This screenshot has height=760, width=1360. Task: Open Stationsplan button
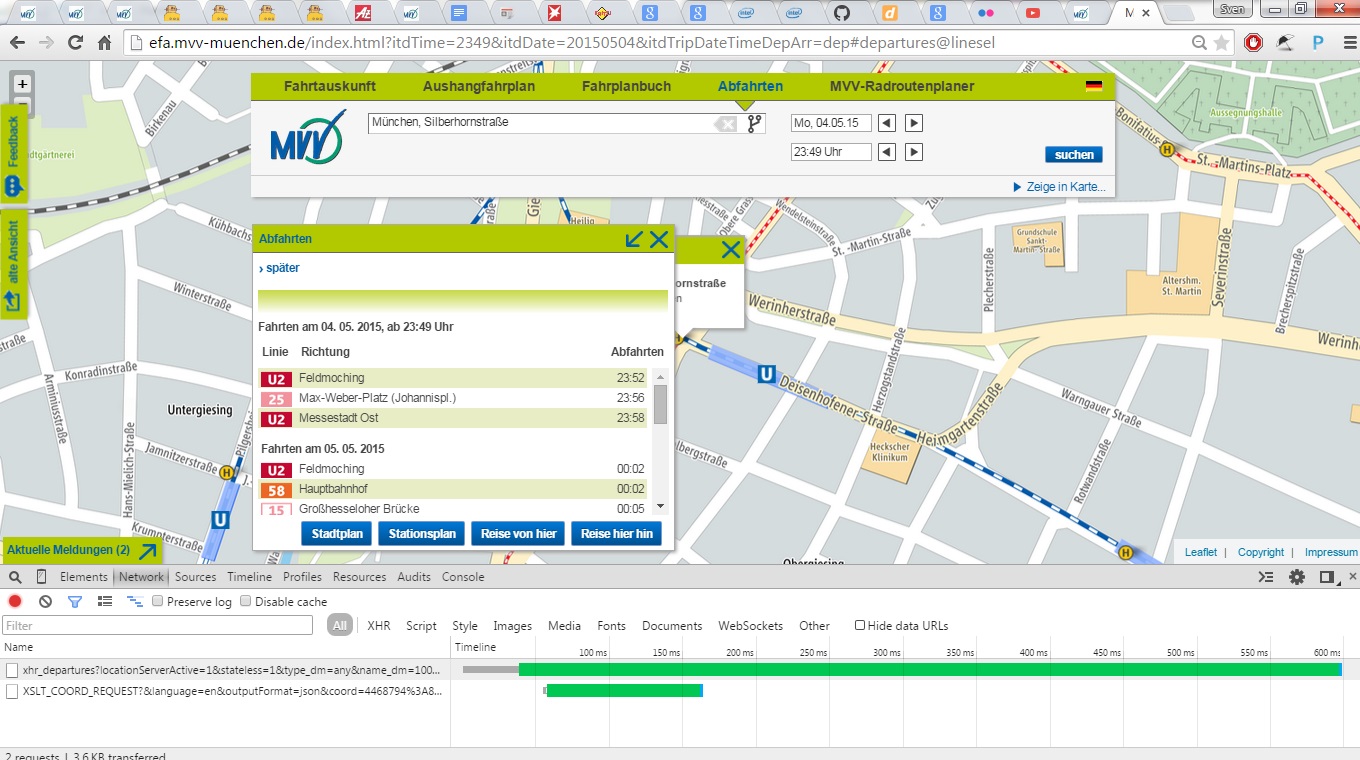[x=422, y=534]
